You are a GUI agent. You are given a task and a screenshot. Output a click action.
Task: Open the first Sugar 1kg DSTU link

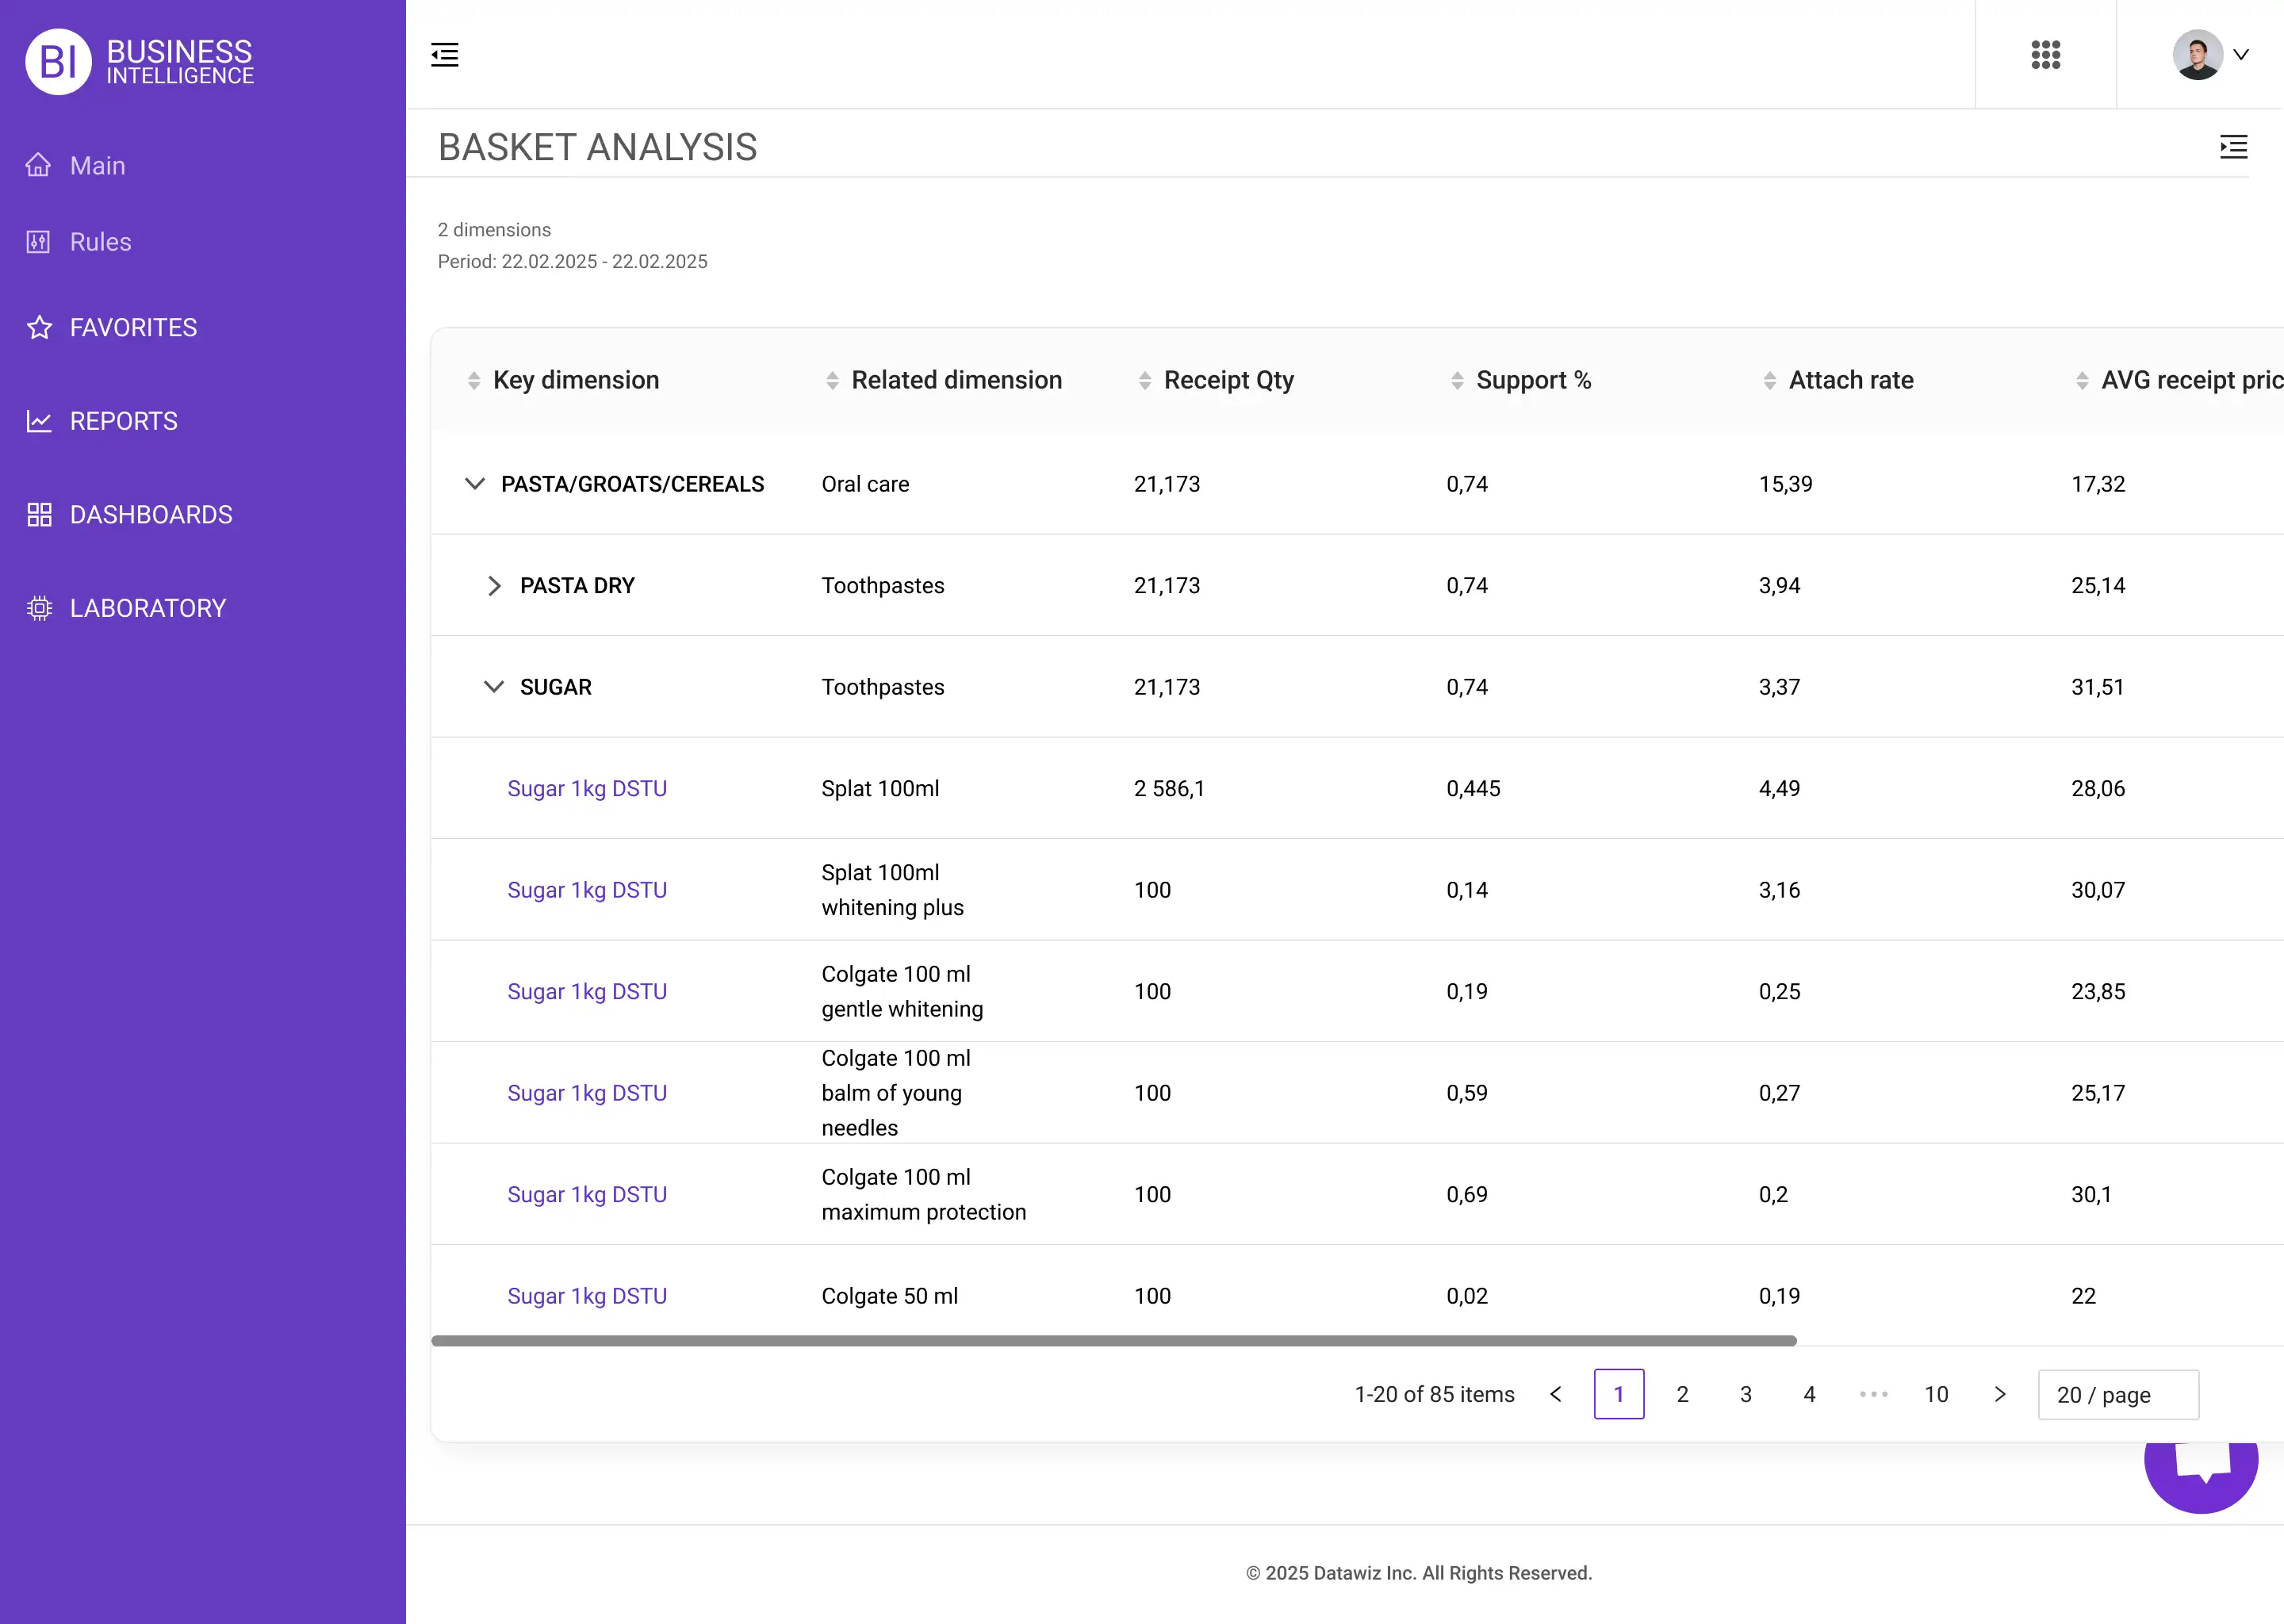[587, 789]
